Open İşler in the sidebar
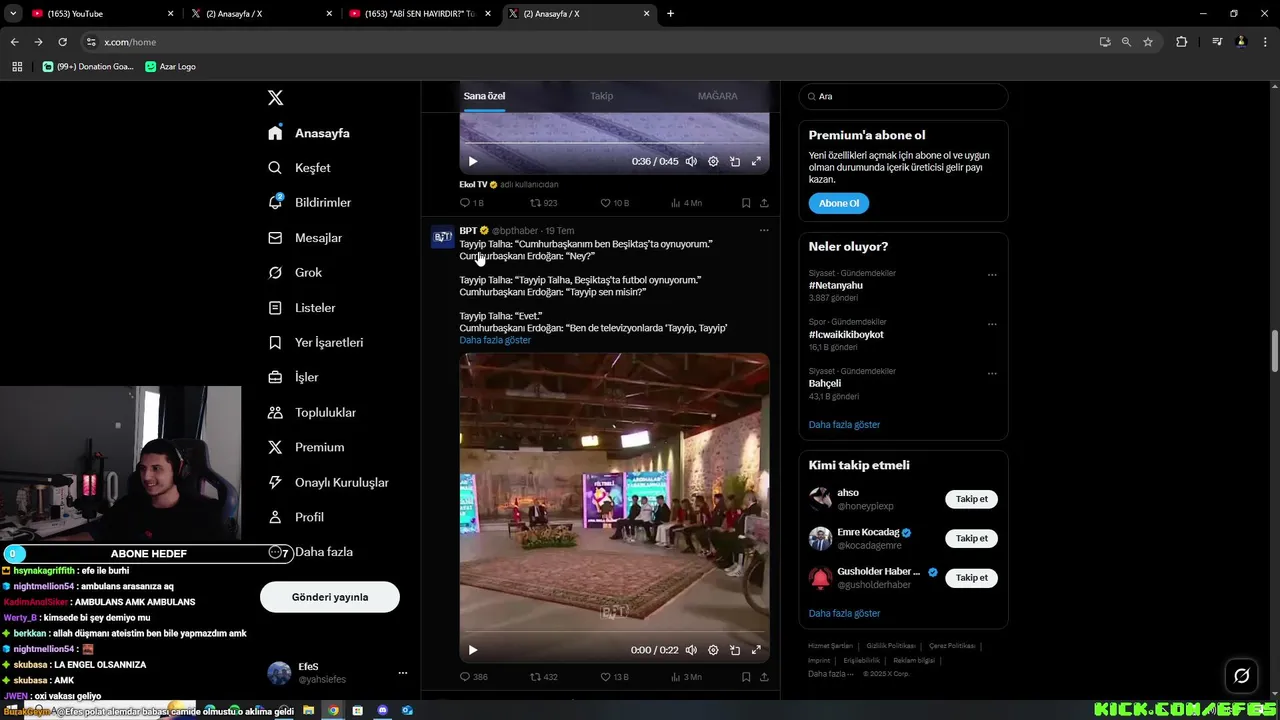1280x720 pixels. tap(293, 377)
